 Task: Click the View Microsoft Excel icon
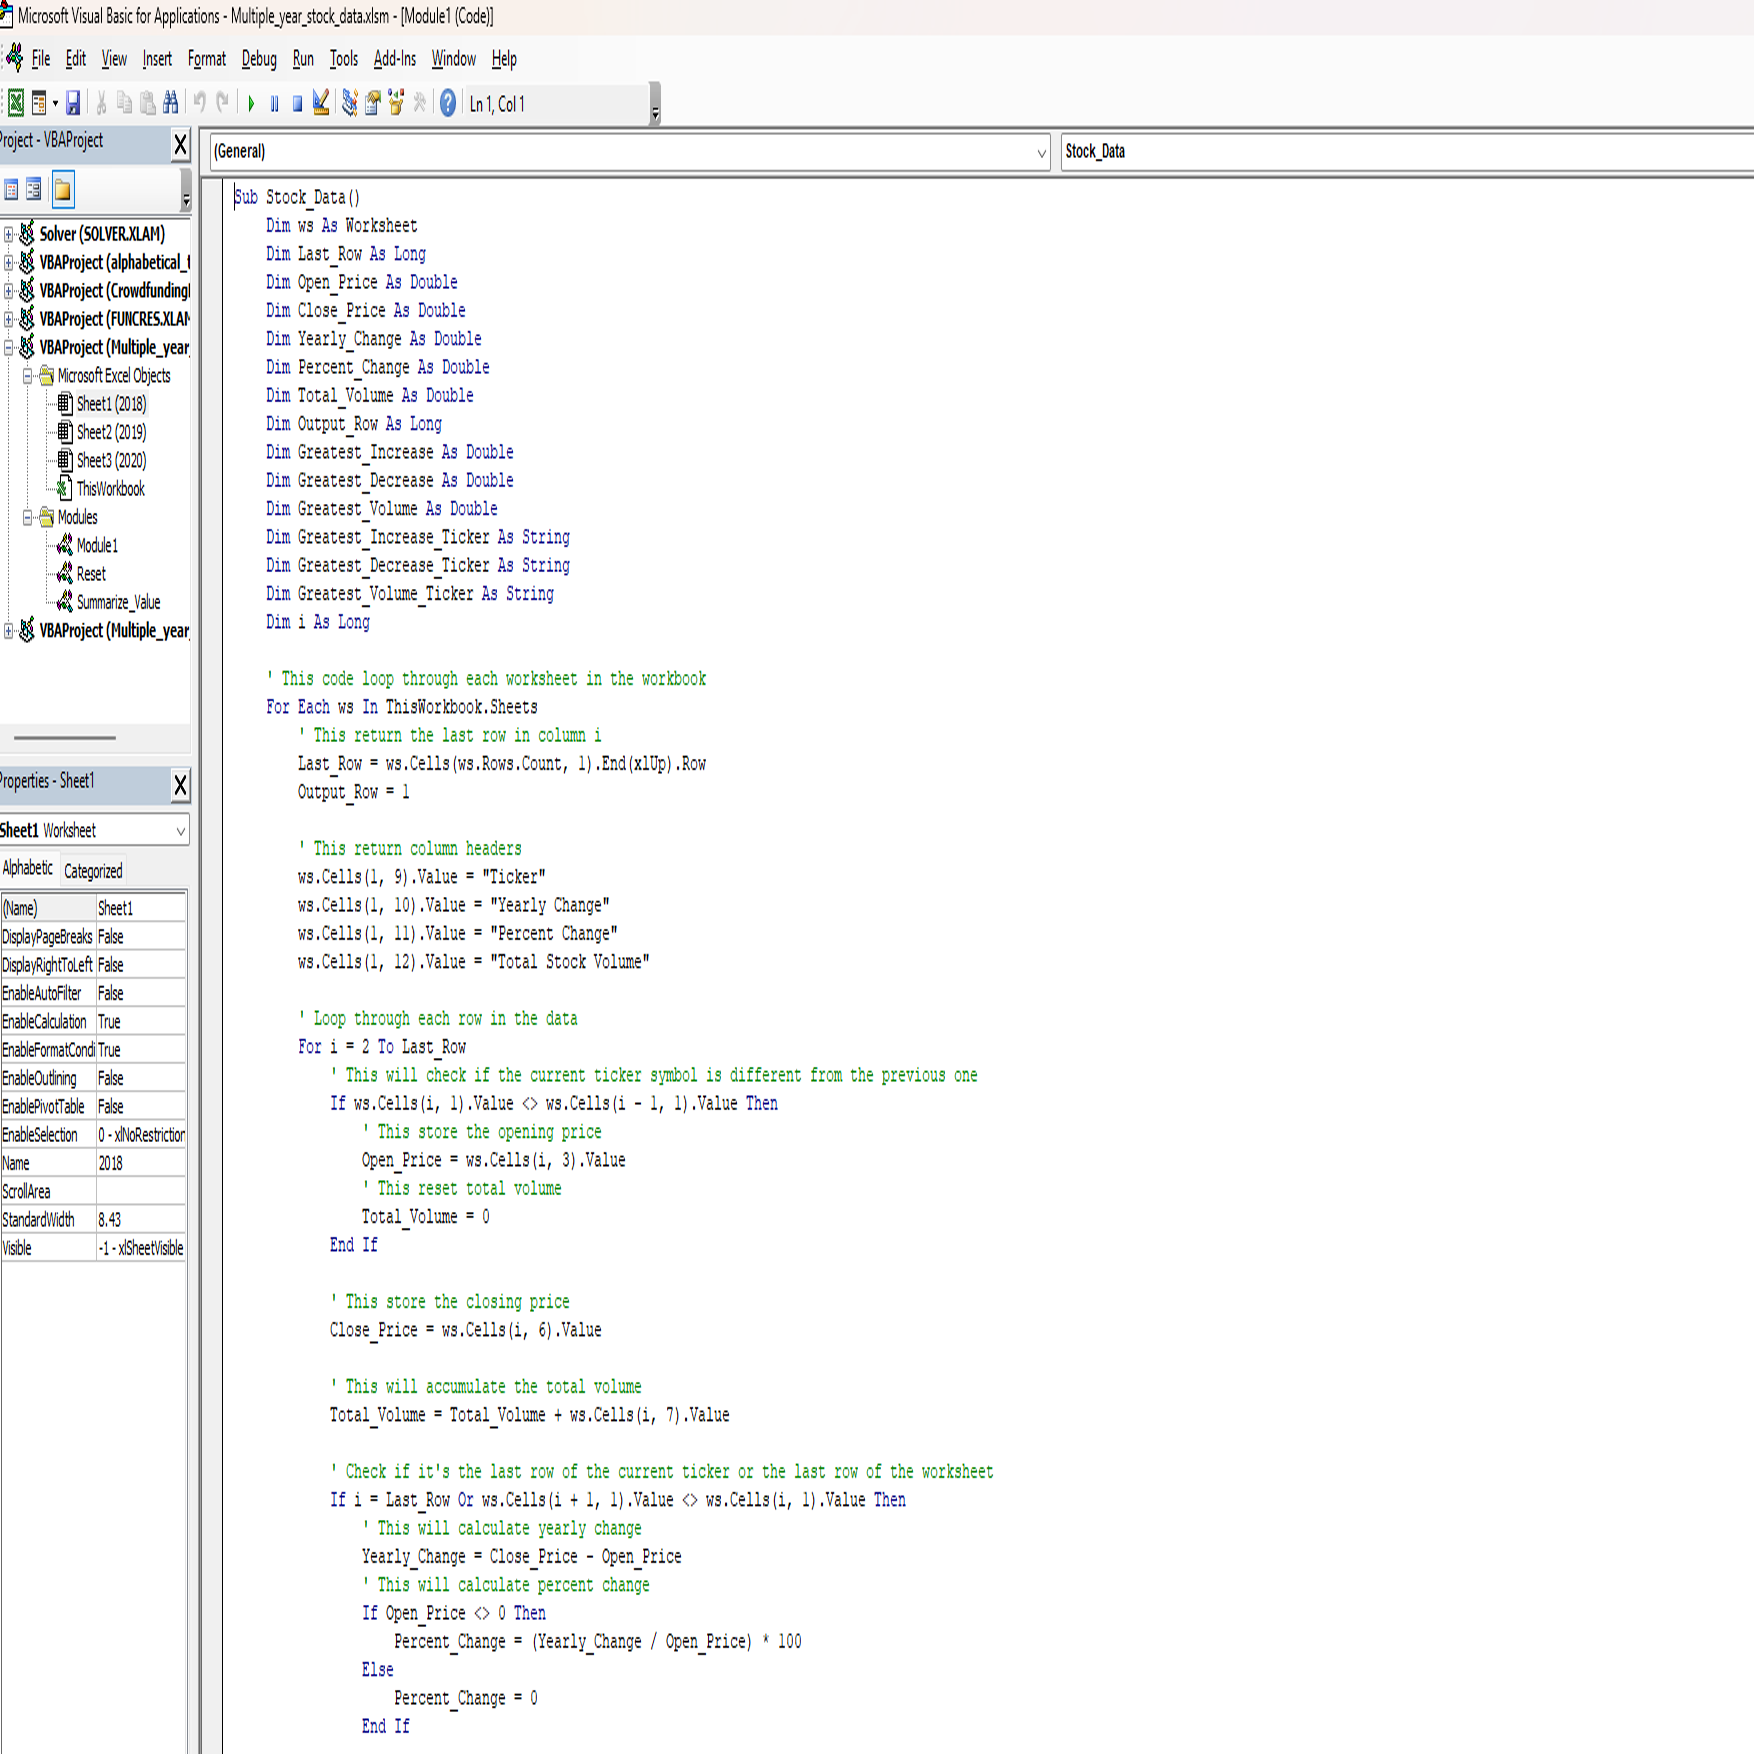[16, 103]
